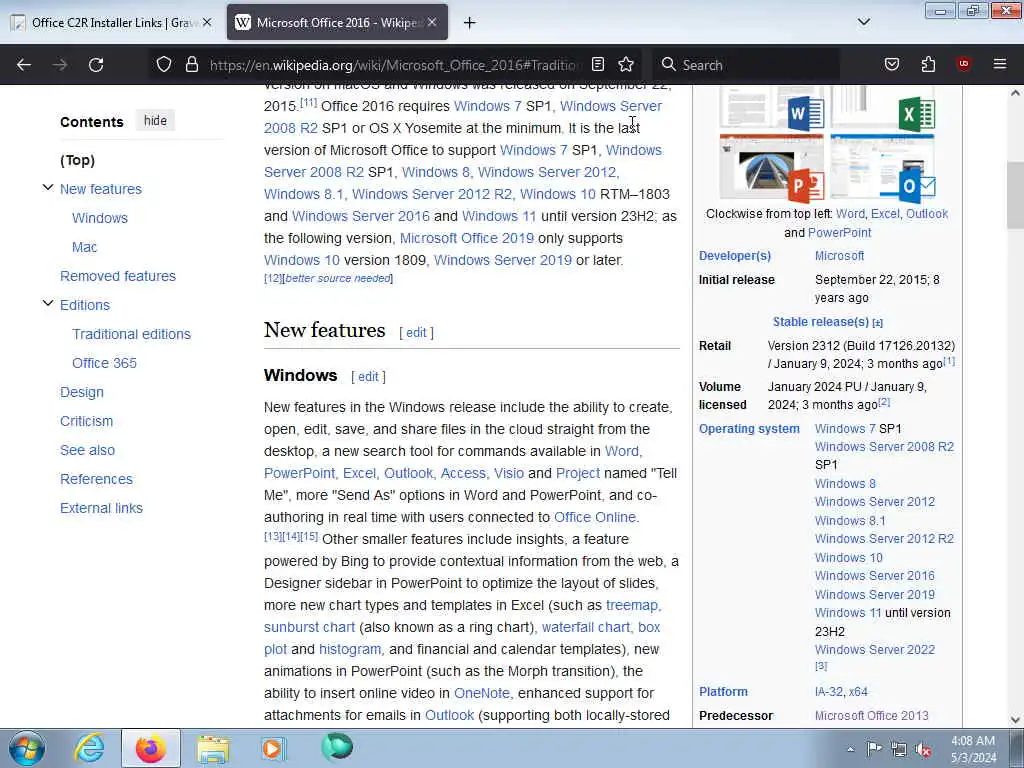This screenshot has width=1024, height=768.
Task: Jump to External links section
Action: pos(101,508)
